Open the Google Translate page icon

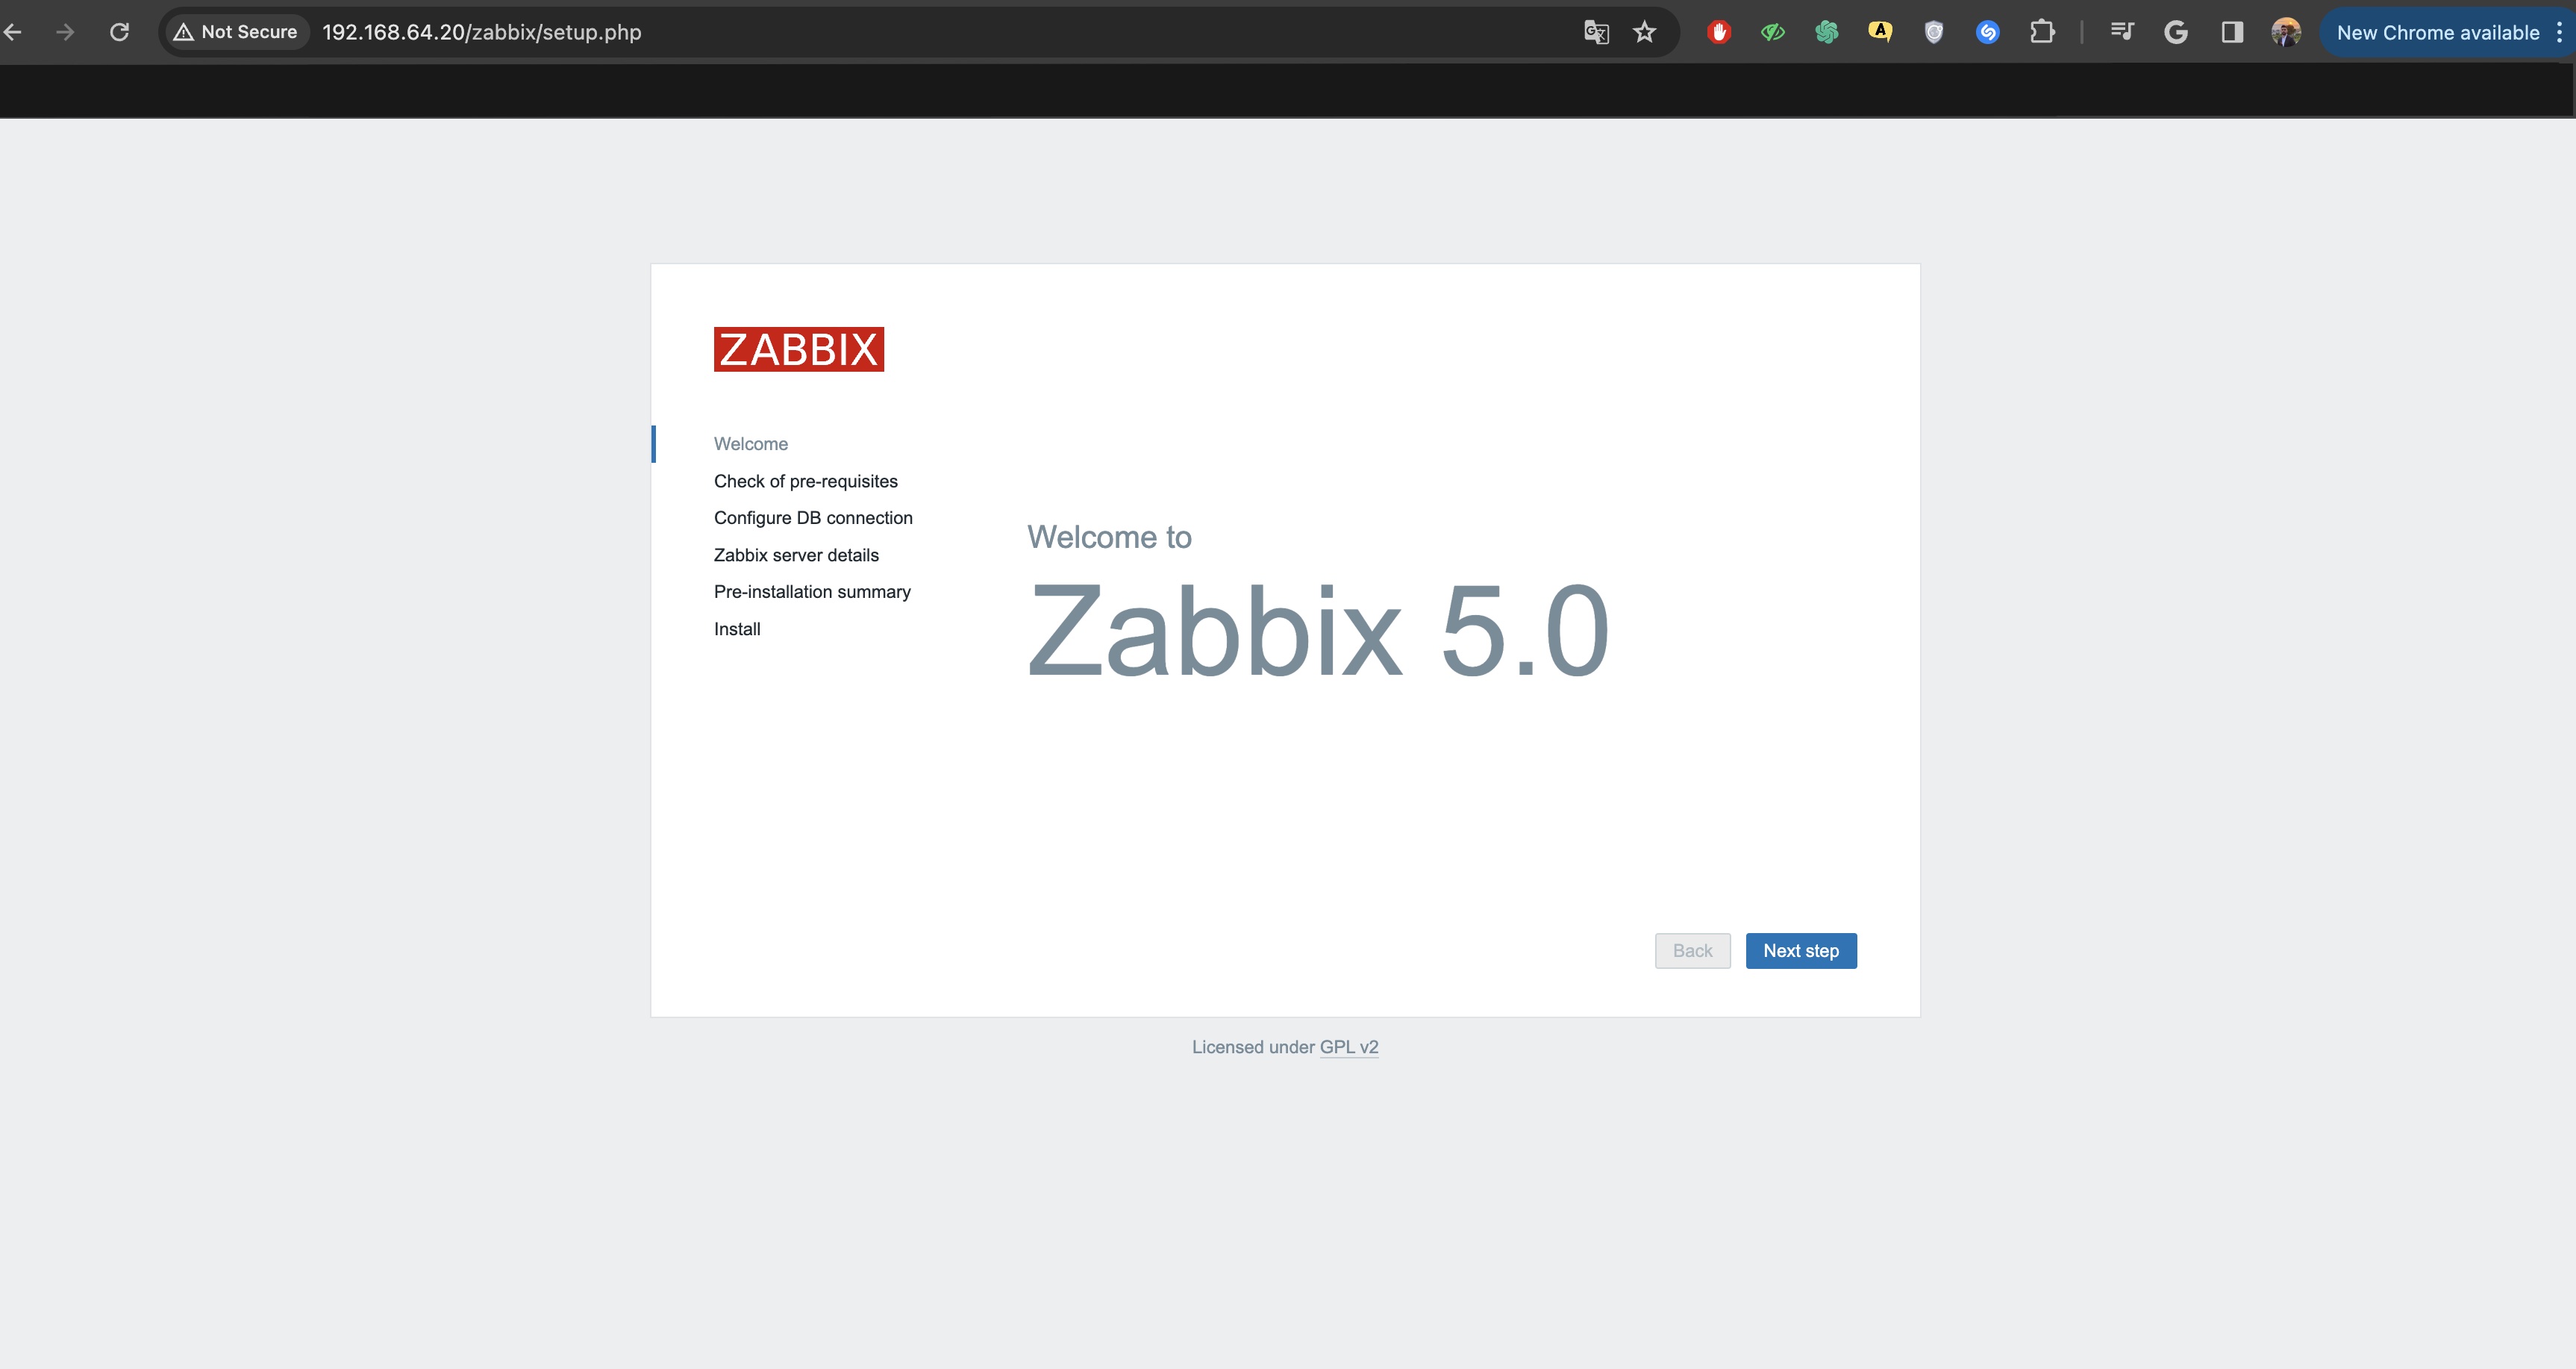click(x=1596, y=32)
